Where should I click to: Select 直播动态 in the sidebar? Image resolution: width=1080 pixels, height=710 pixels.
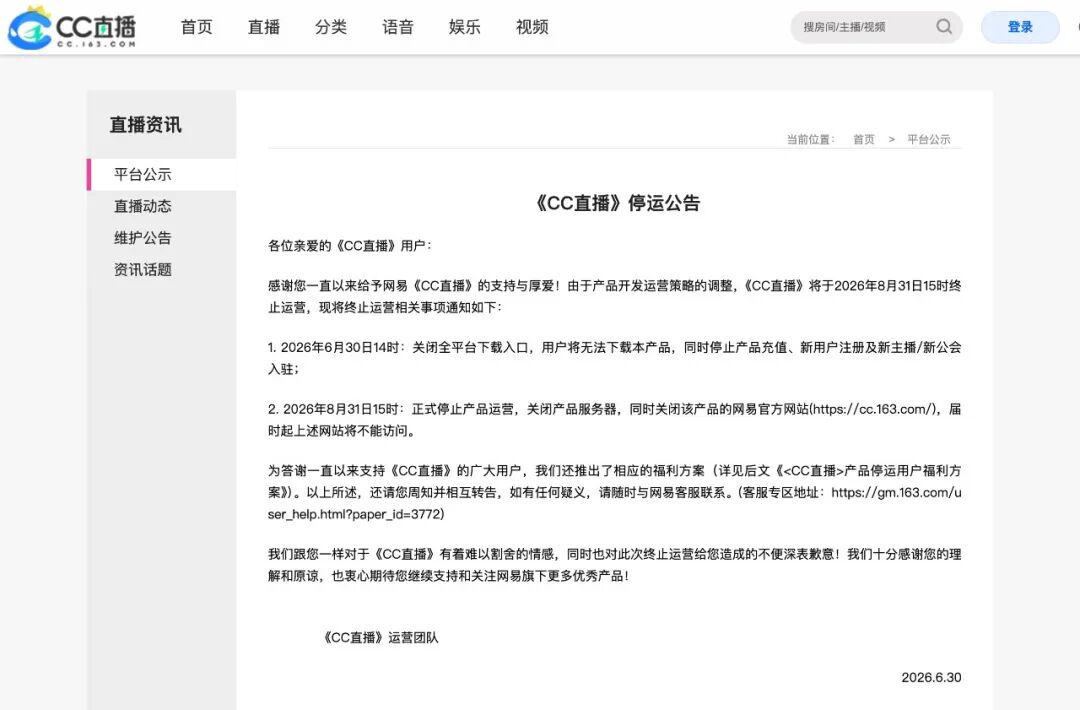click(143, 206)
